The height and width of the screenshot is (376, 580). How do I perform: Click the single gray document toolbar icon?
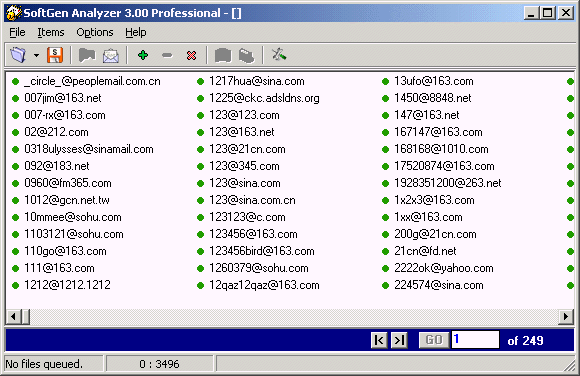coord(223,56)
